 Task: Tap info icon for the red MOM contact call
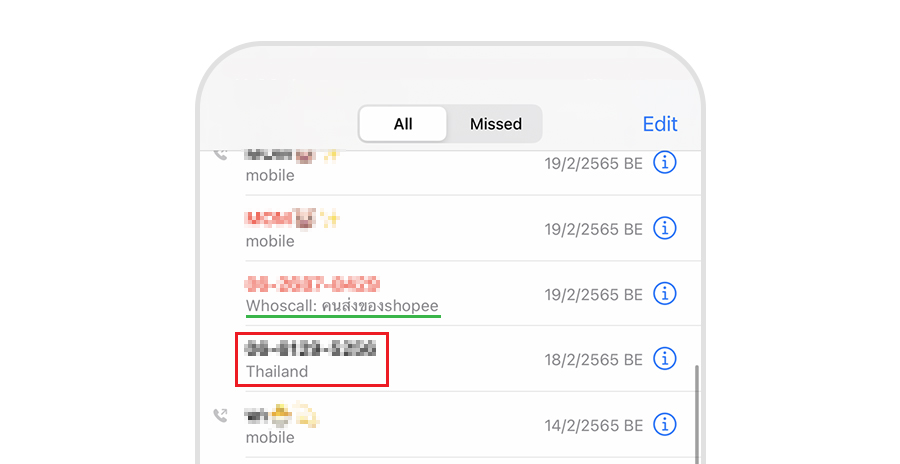(665, 228)
